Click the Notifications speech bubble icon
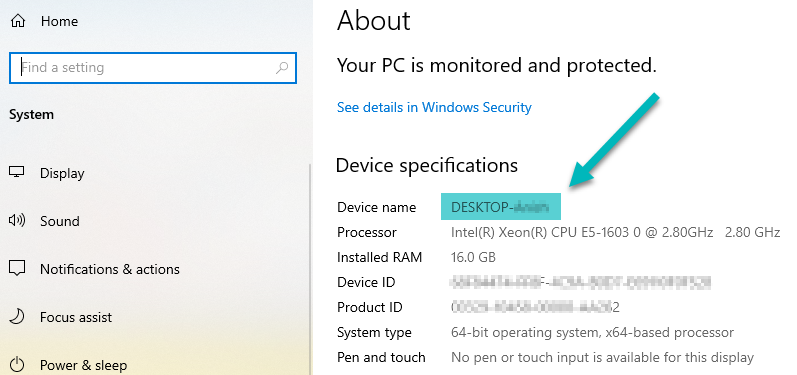Viewport: 797px width, 375px height. coord(17,269)
